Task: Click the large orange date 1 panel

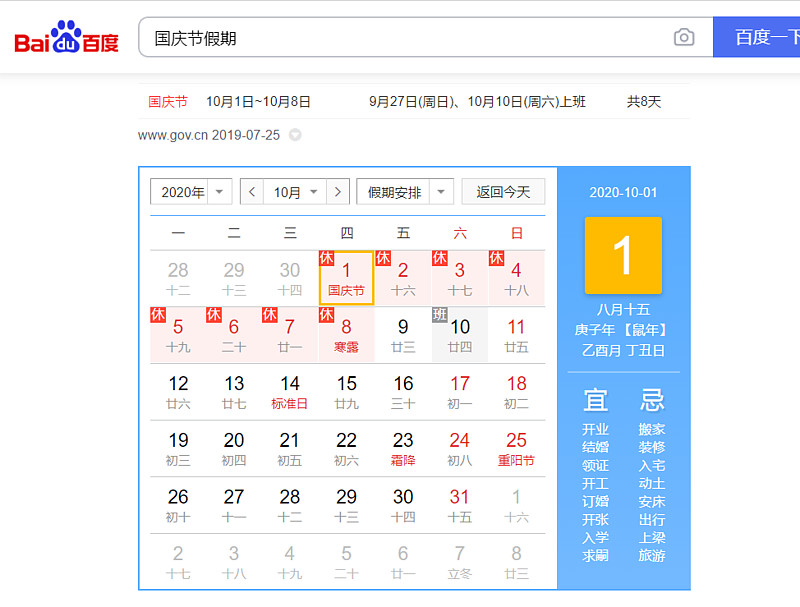Action: (x=624, y=256)
